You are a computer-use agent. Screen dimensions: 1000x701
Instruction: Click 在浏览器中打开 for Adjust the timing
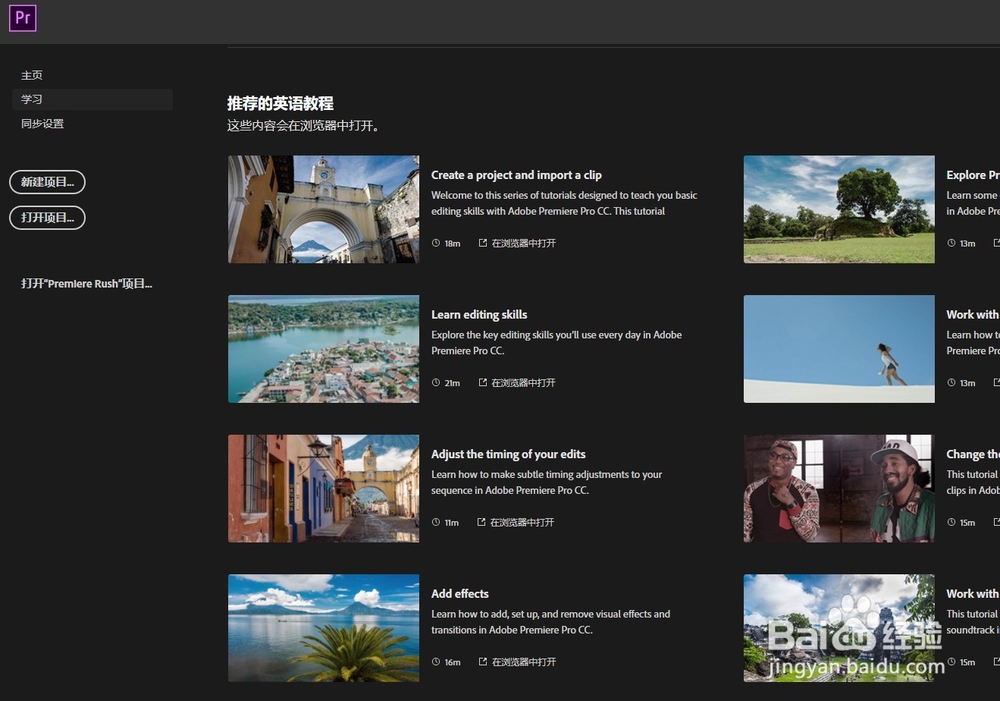(x=522, y=522)
